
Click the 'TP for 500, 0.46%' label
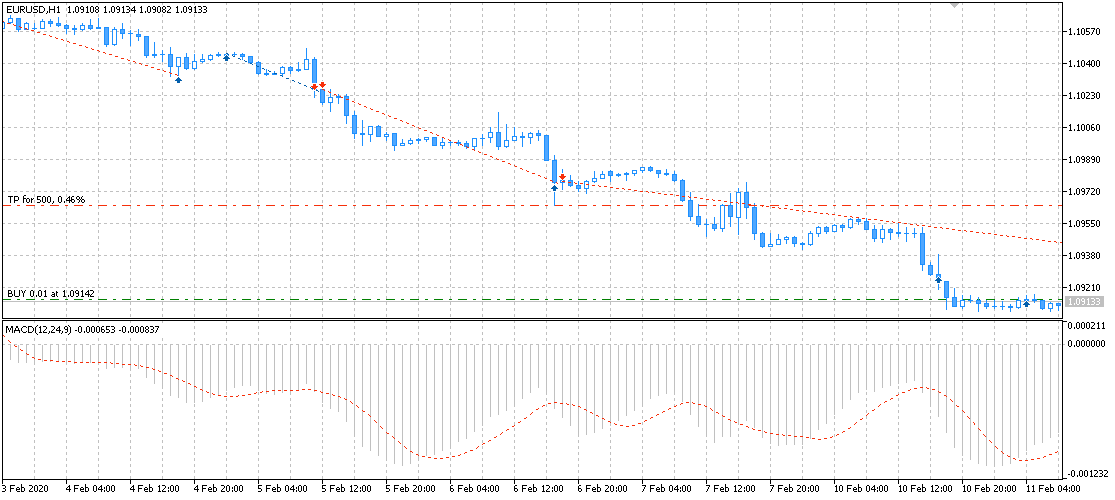46,200
